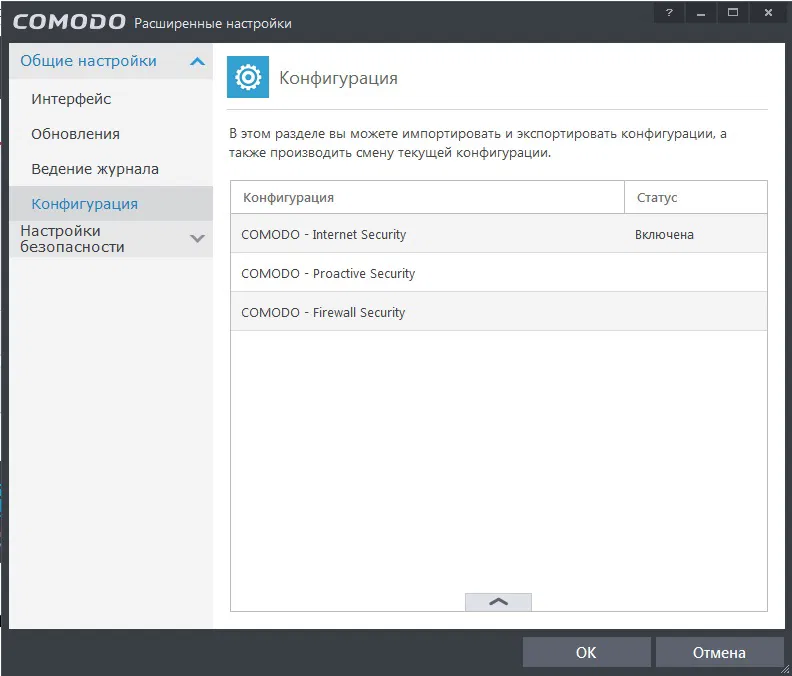The height and width of the screenshot is (676, 792).
Task: Open the bottom chevron handle of the list
Action: [498, 602]
